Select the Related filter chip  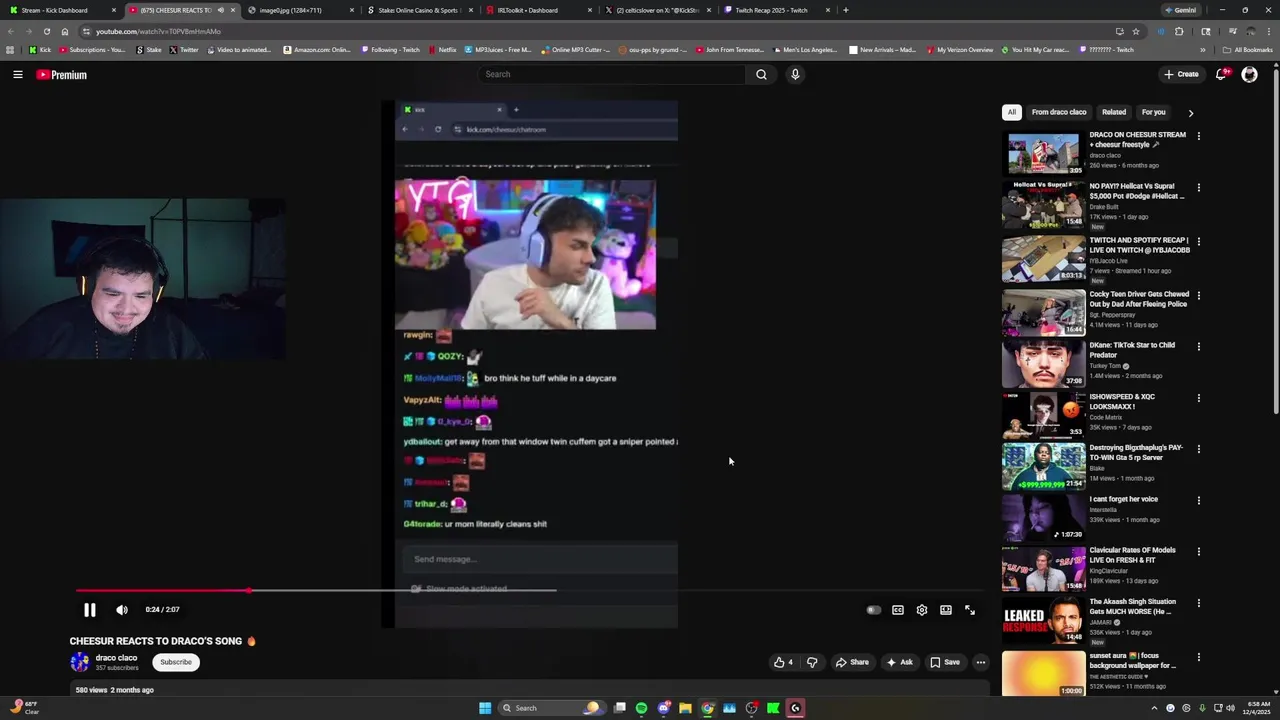tap(1114, 112)
